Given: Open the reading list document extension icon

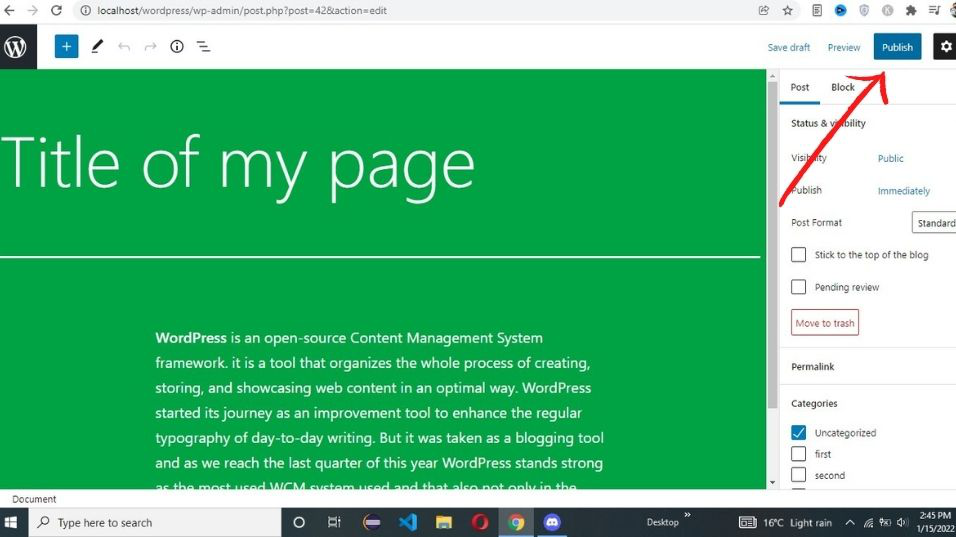Looking at the screenshot, I should tap(817, 10).
